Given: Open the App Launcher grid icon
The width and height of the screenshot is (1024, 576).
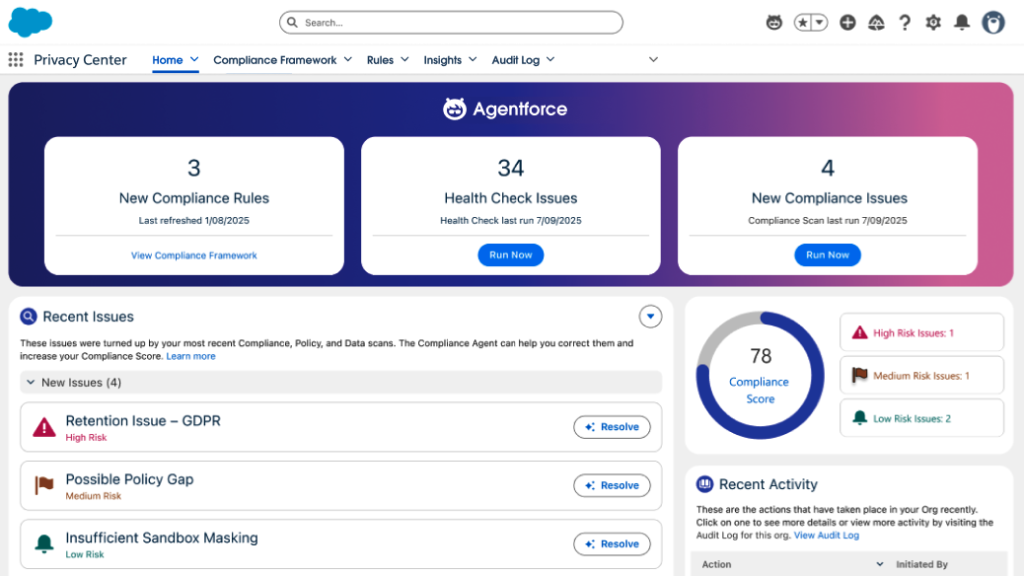Looking at the screenshot, I should [x=16, y=60].
